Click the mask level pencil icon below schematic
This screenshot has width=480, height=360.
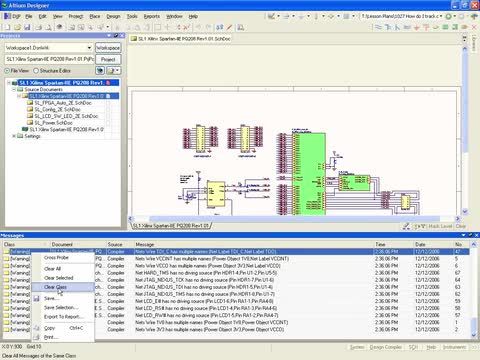click(x=406, y=226)
